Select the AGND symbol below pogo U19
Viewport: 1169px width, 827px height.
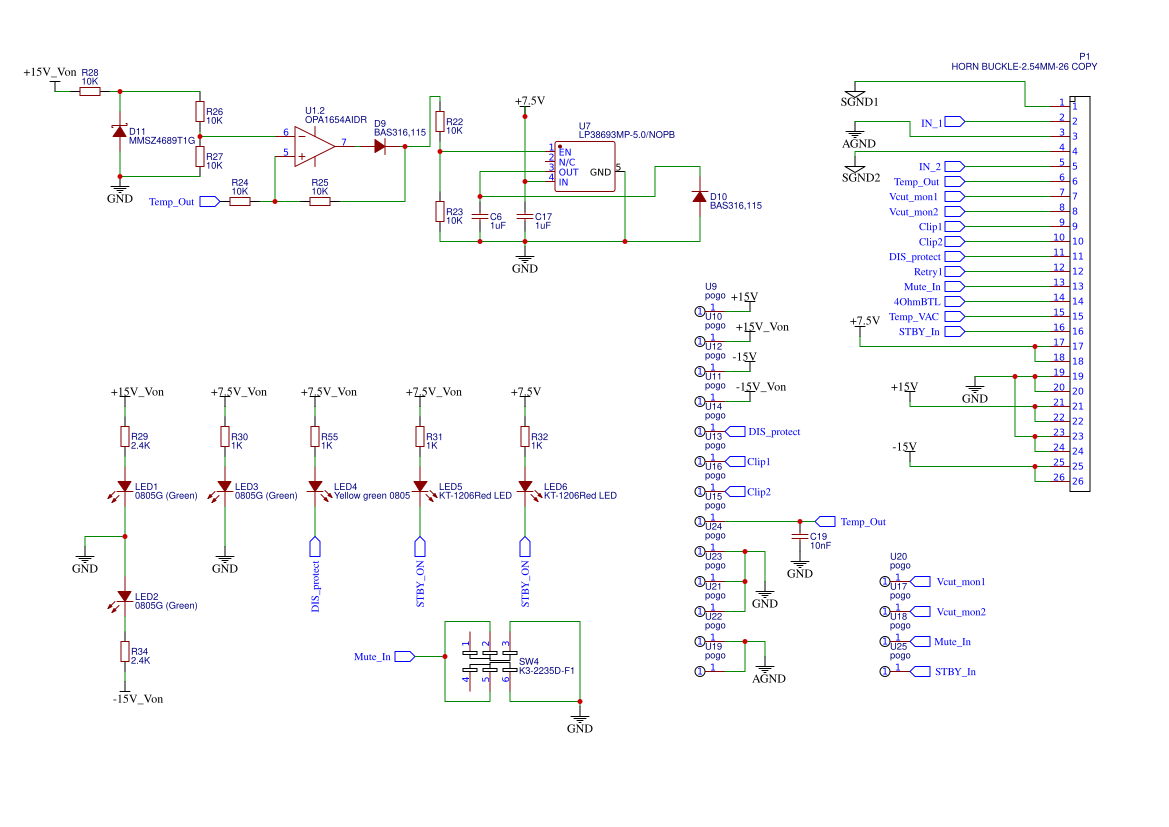click(x=765, y=671)
